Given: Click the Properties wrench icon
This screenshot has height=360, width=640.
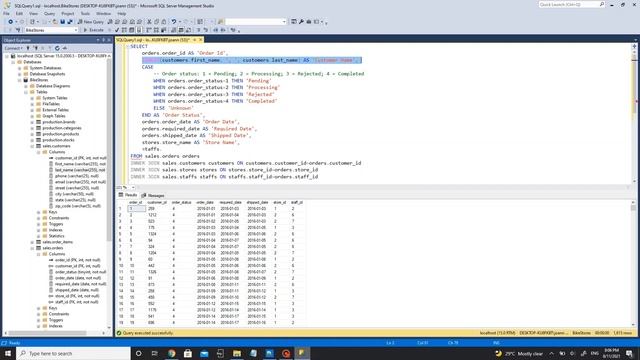Looking at the screenshot, I should click(301, 22).
